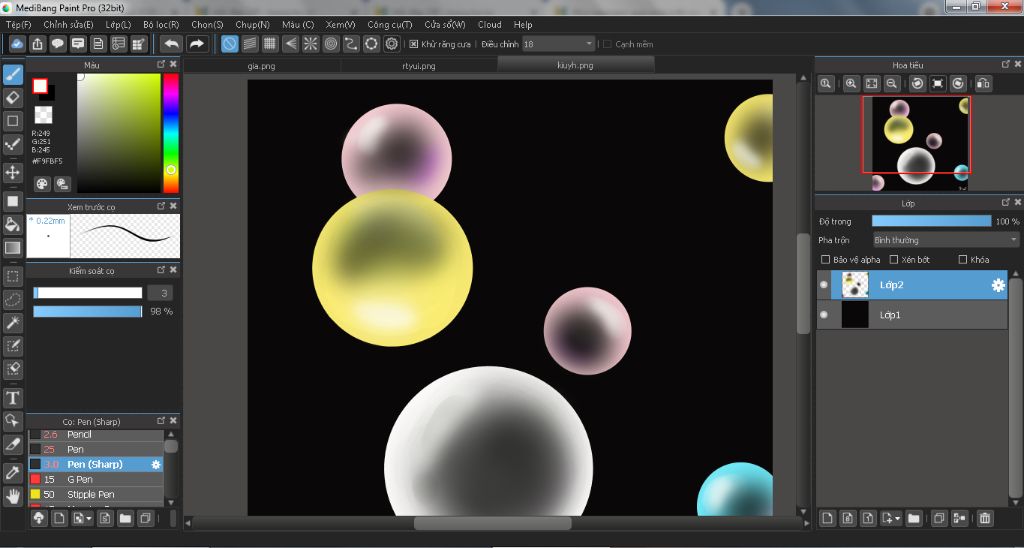Select the Text tool
This screenshot has height=548, width=1024.
click(12, 398)
